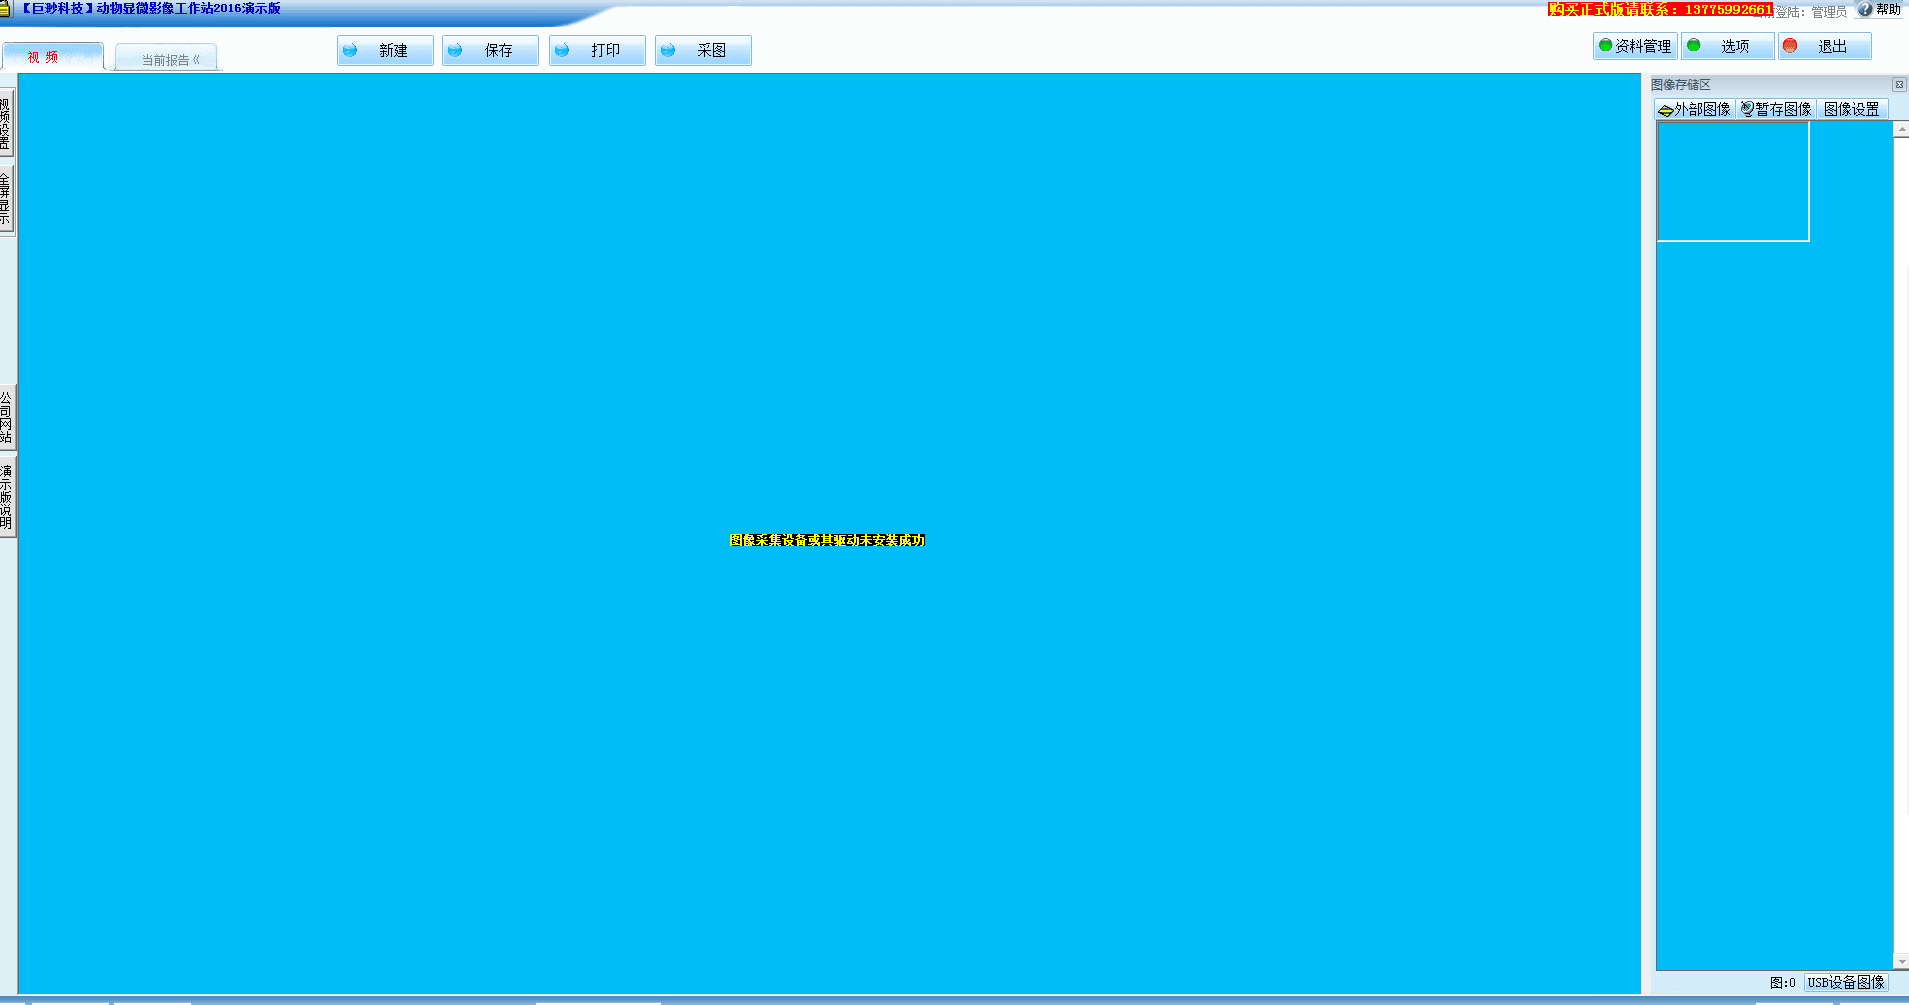Viewport: 1909px width, 1005px height.
Task: Open 图像设置 (Image Settings) tab
Action: tap(1851, 109)
